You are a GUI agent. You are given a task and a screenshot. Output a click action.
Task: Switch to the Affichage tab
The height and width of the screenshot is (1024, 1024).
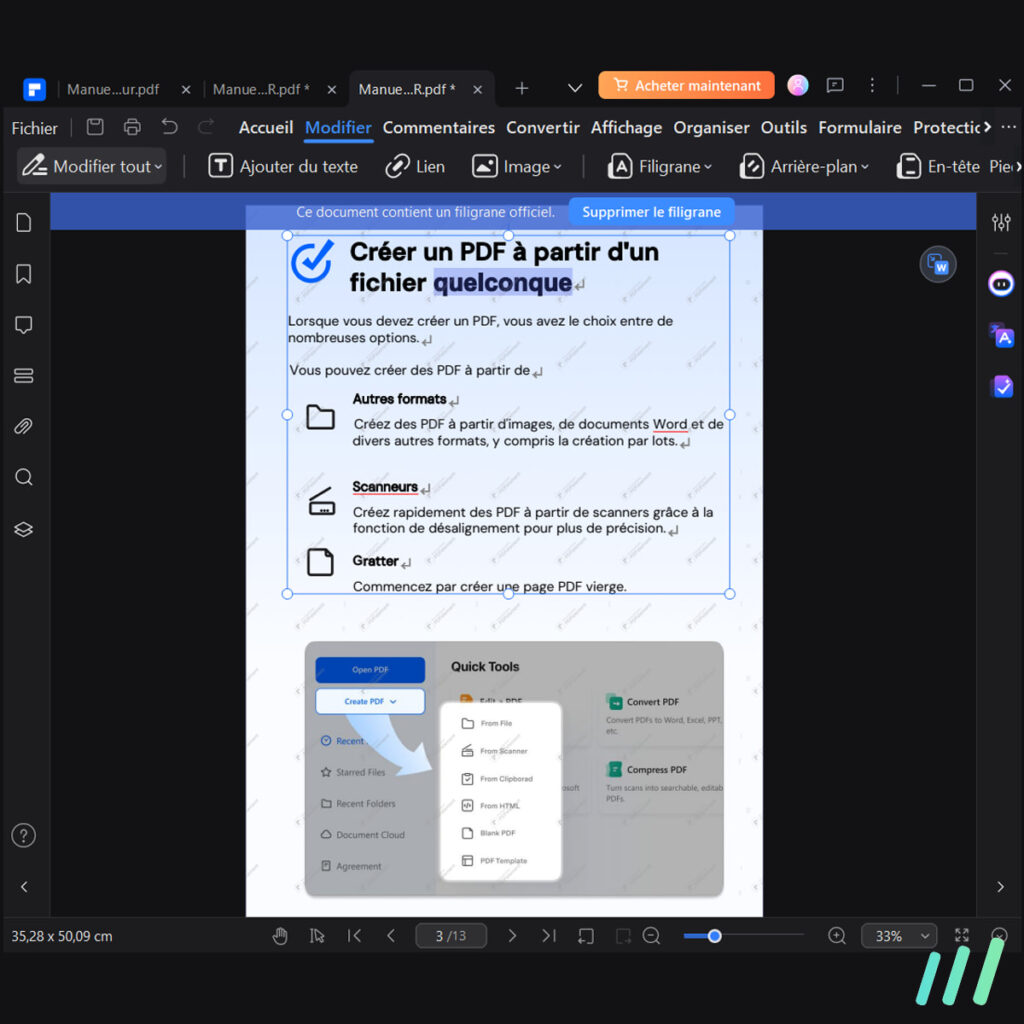point(626,127)
